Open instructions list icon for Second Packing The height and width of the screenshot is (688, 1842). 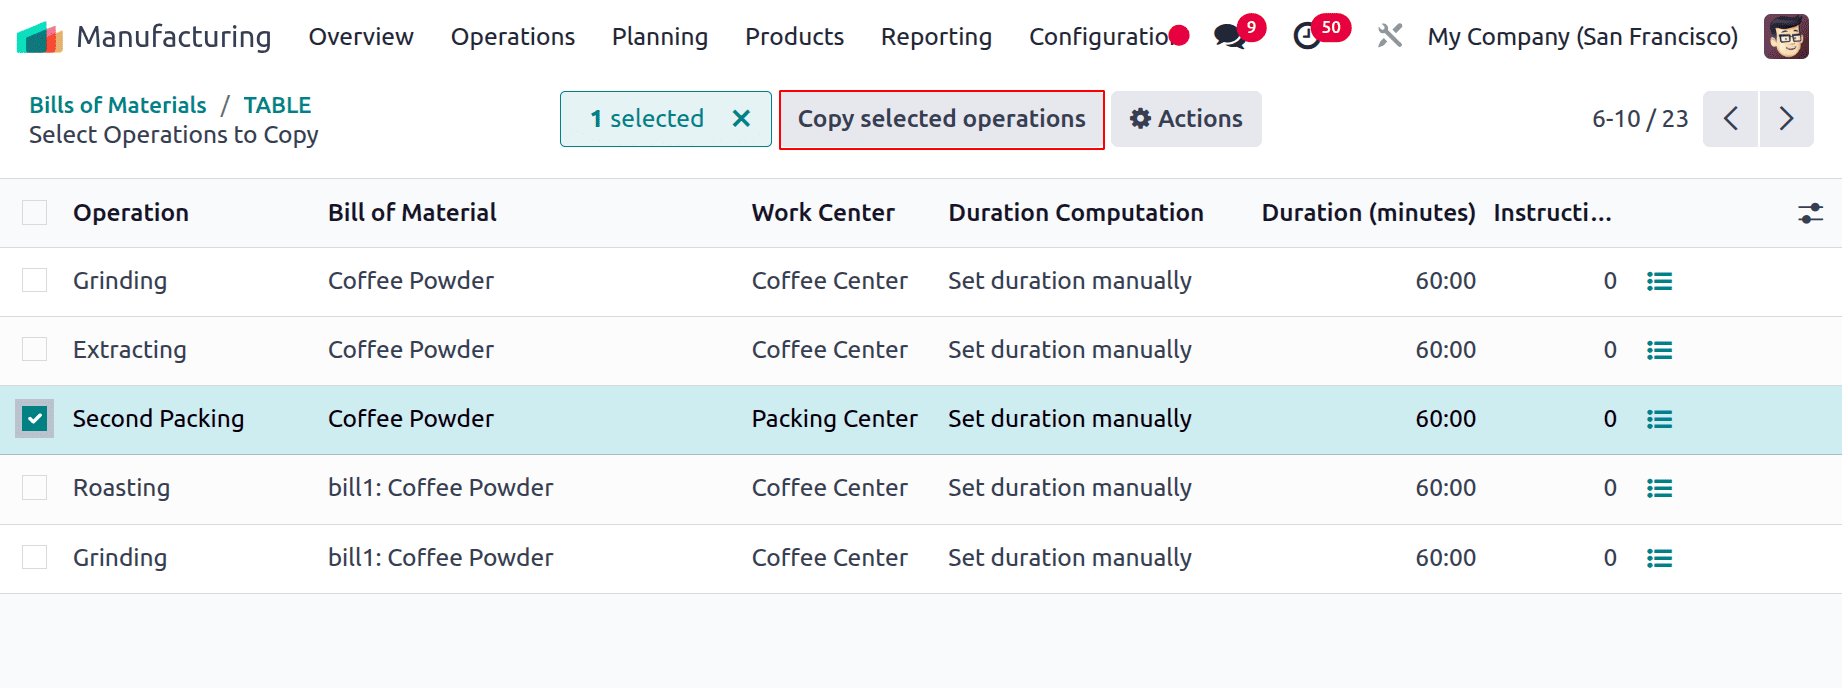1659,420
